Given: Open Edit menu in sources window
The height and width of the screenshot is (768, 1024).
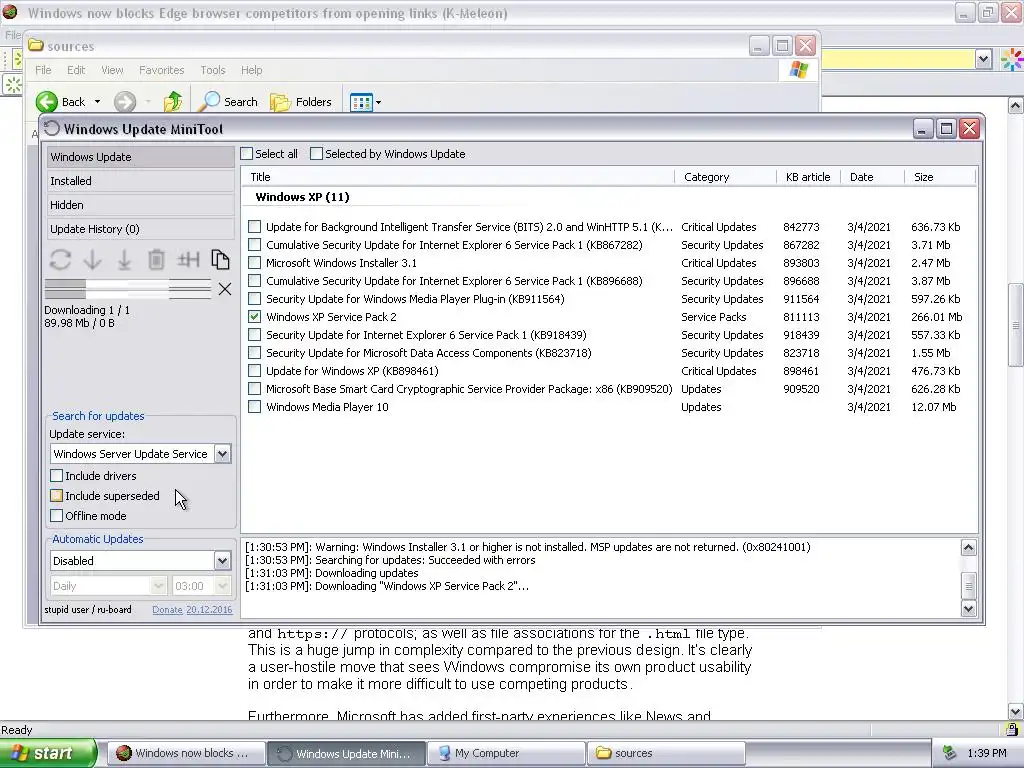Looking at the screenshot, I should [x=76, y=70].
